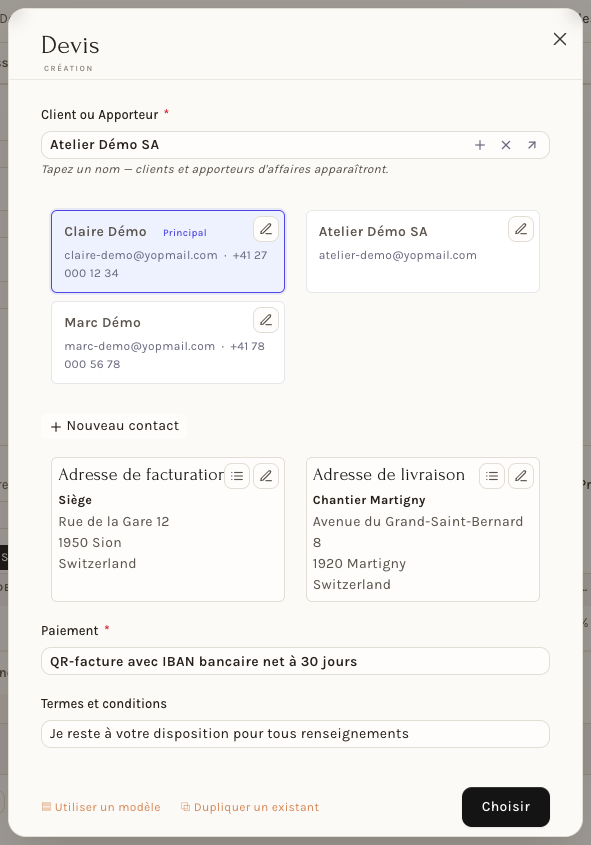Open billing address list icon
This screenshot has height=845, width=591.
[237, 476]
